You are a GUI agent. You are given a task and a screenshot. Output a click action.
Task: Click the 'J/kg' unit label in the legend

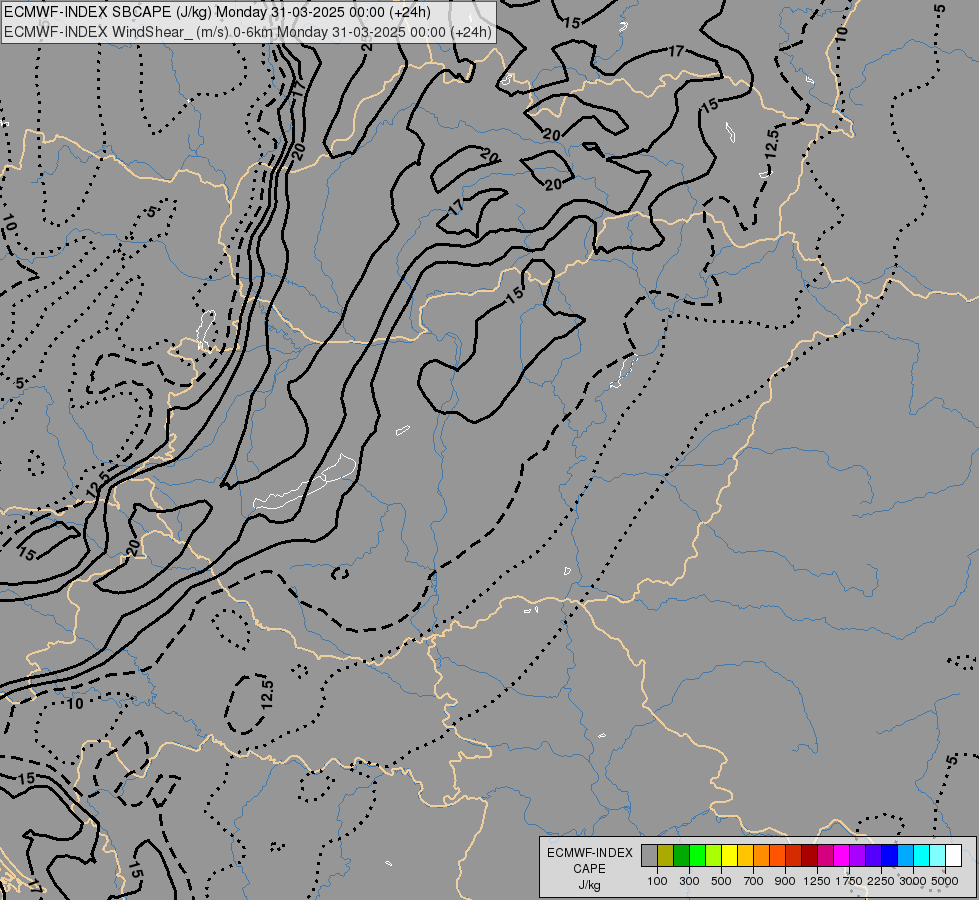point(589,885)
